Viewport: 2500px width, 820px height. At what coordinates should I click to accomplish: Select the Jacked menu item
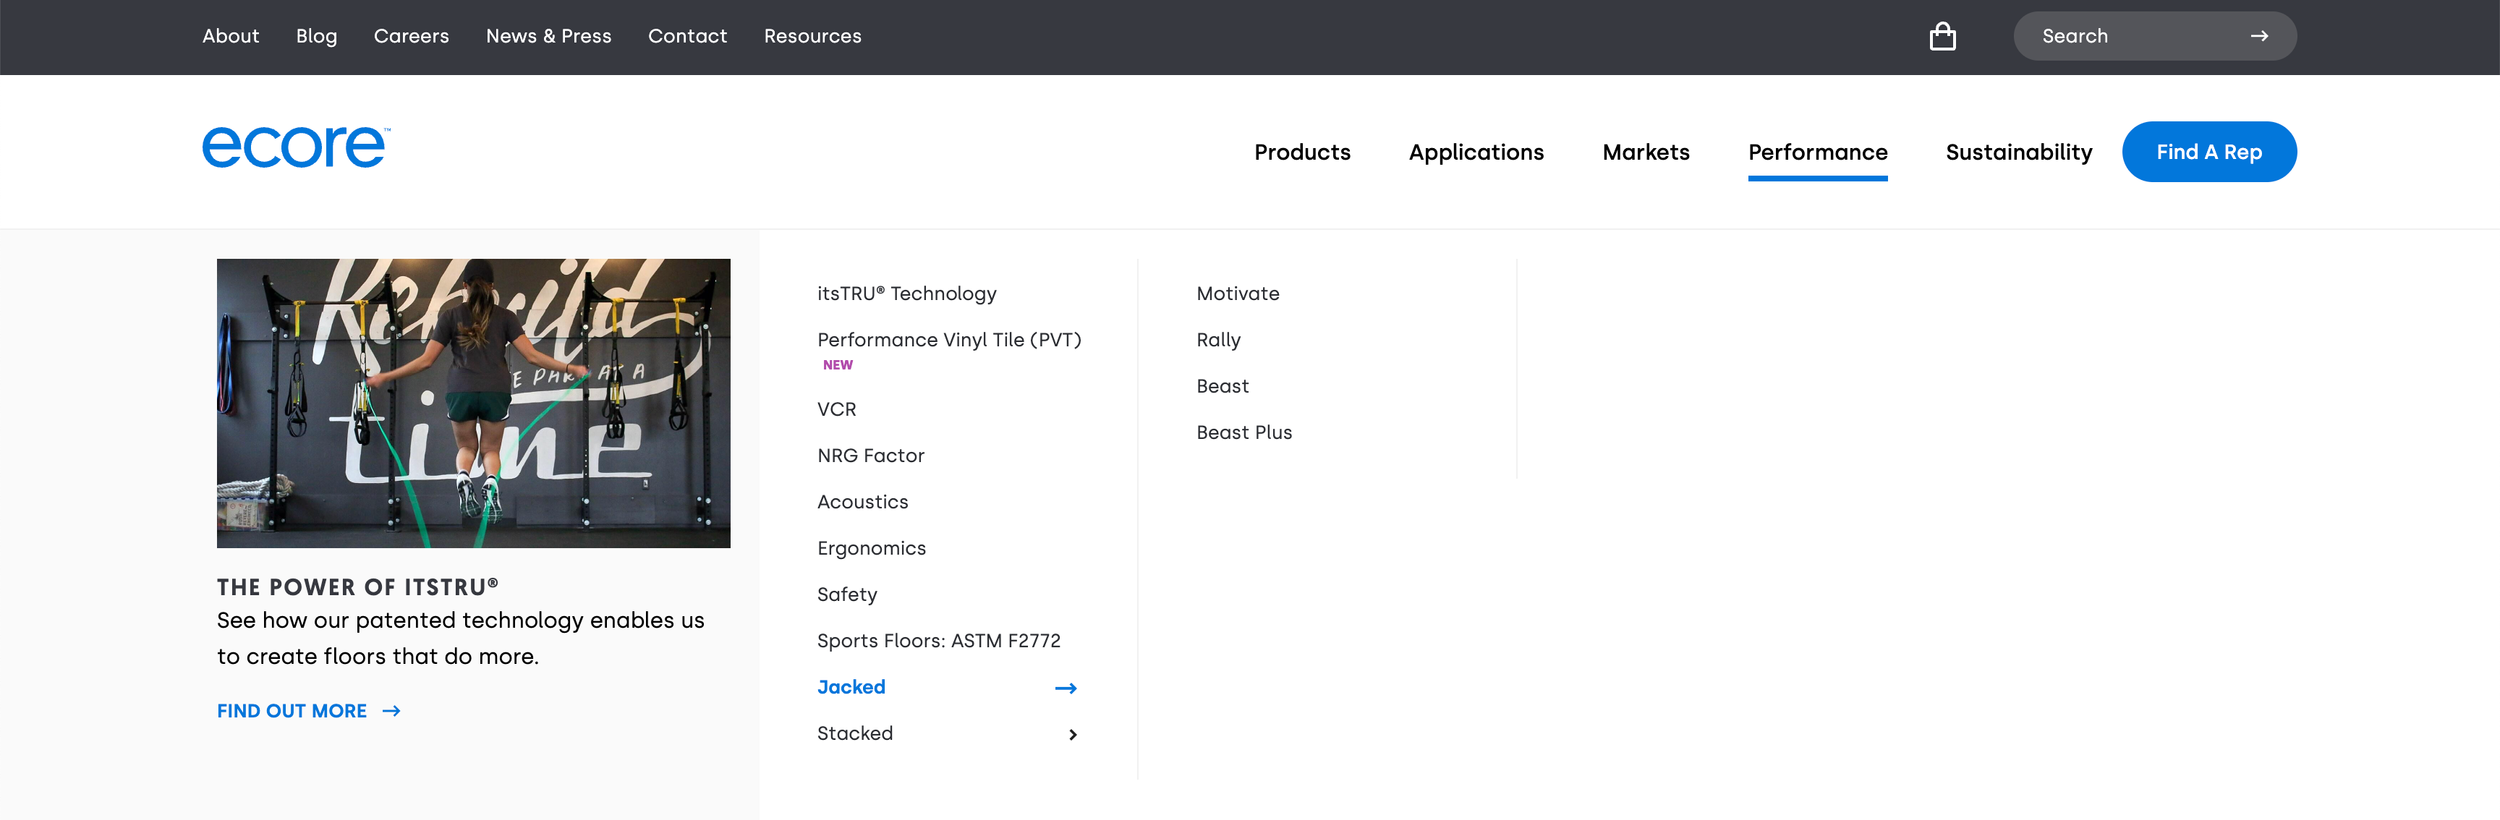click(851, 687)
